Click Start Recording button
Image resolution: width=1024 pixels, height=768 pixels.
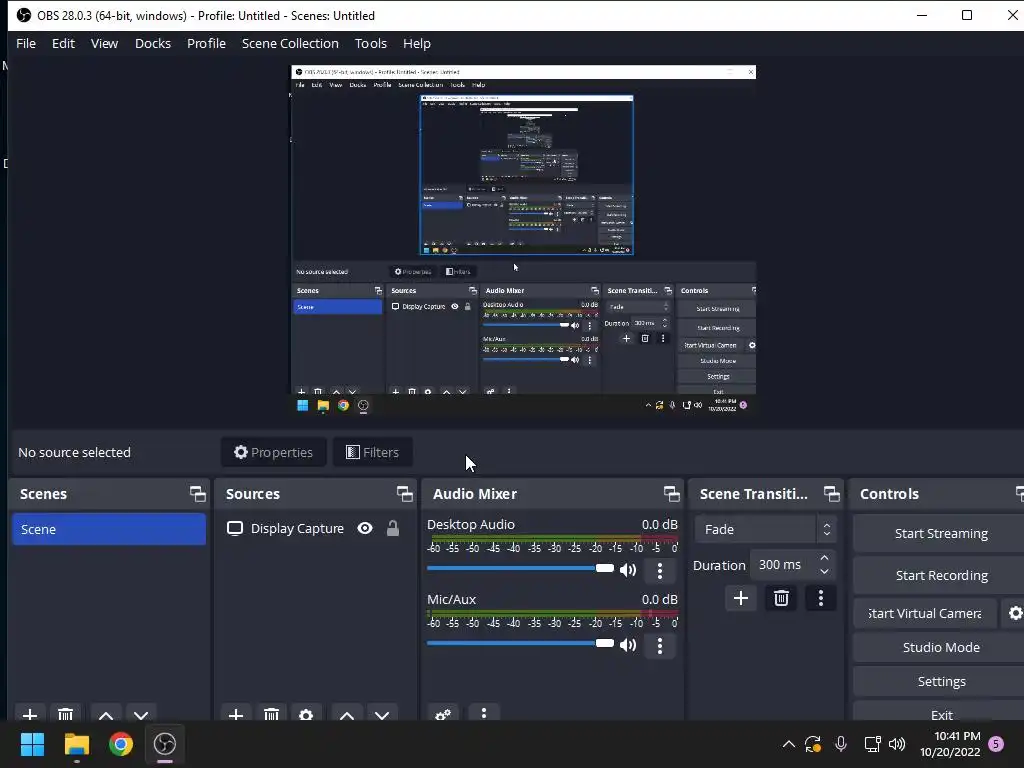(x=940, y=575)
